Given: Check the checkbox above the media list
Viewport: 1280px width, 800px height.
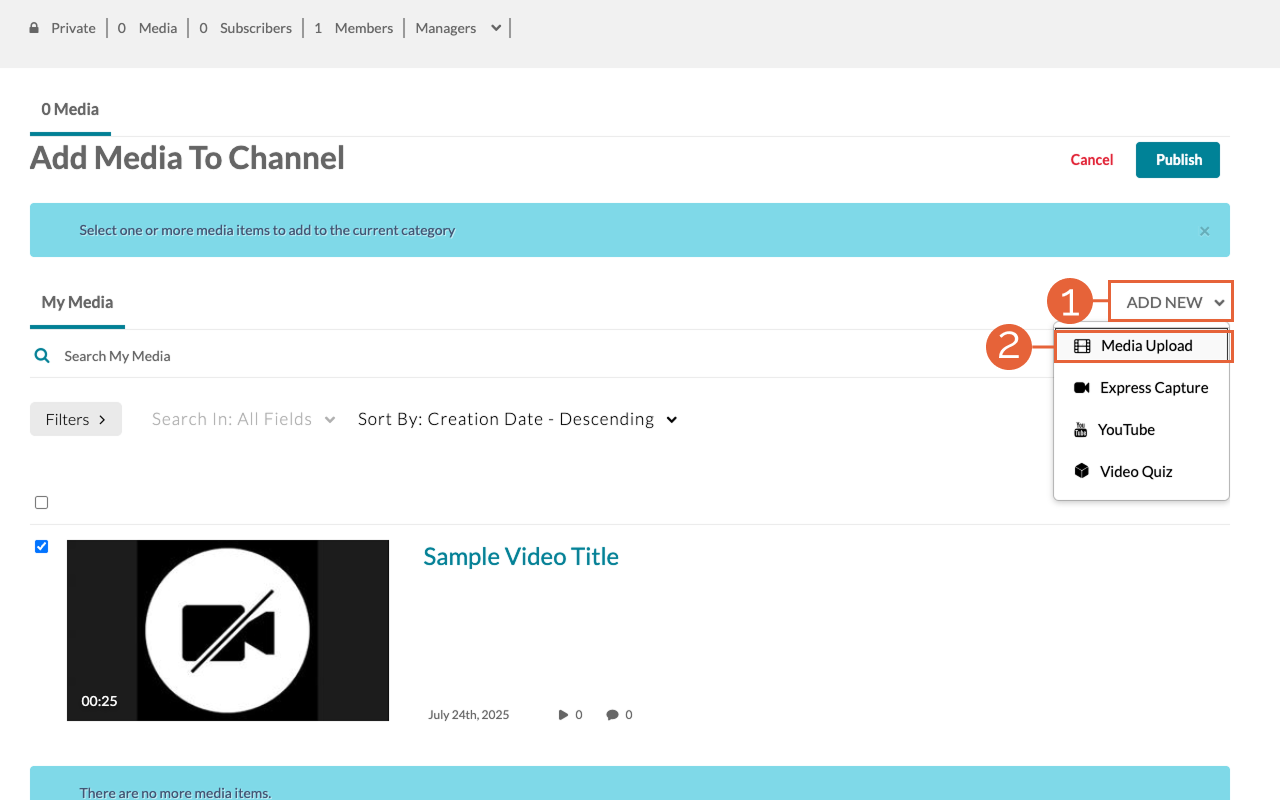Looking at the screenshot, I should [x=41, y=502].
